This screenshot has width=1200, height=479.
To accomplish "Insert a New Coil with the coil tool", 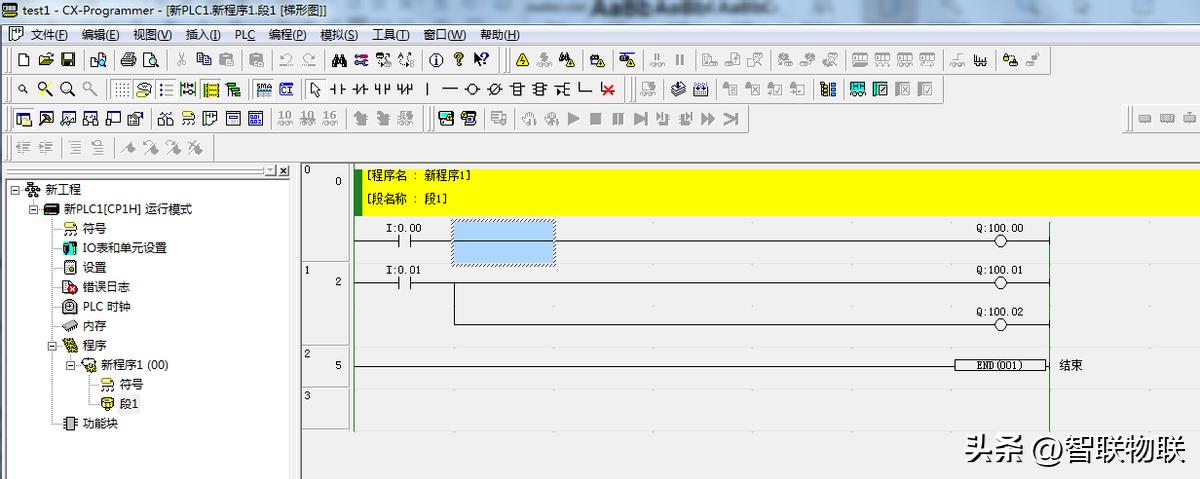I will (x=472, y=89).
